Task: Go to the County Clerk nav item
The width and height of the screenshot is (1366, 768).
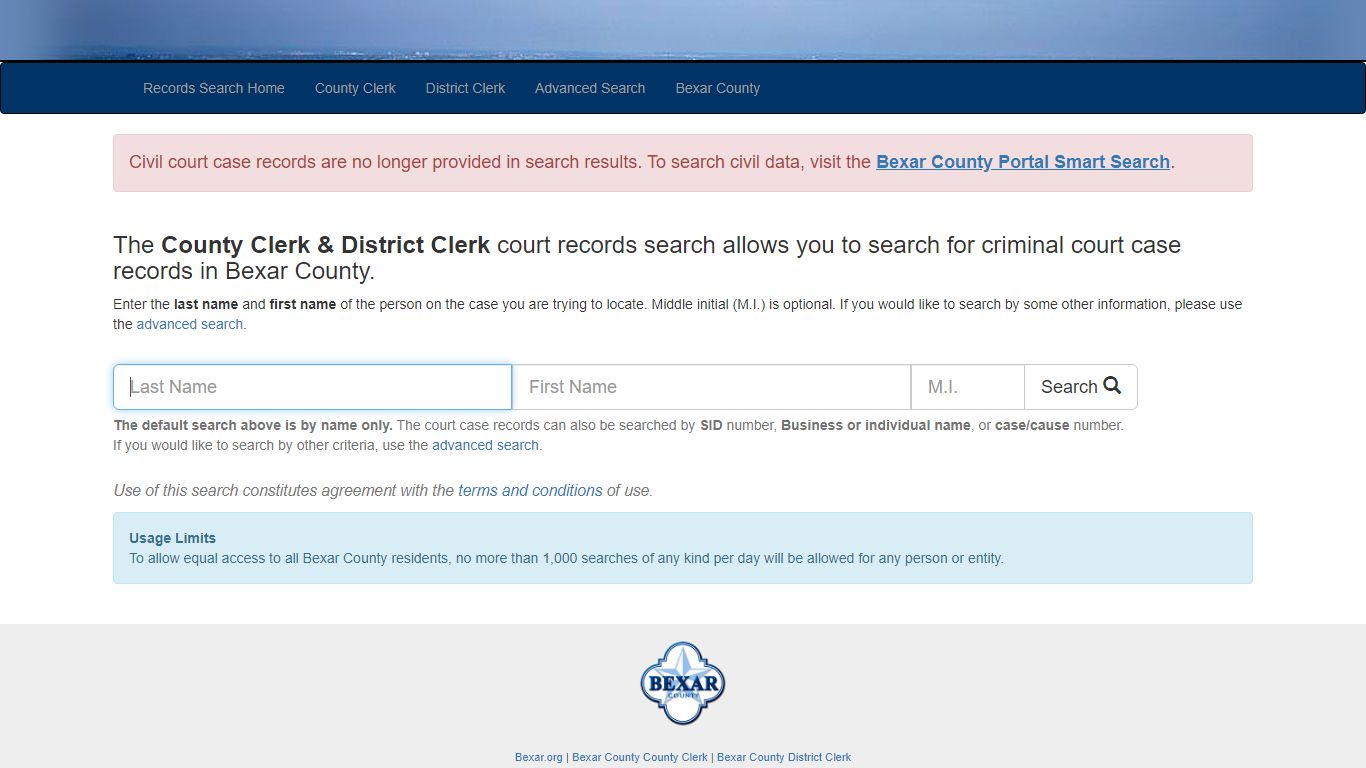Action: tap(355, 88)
